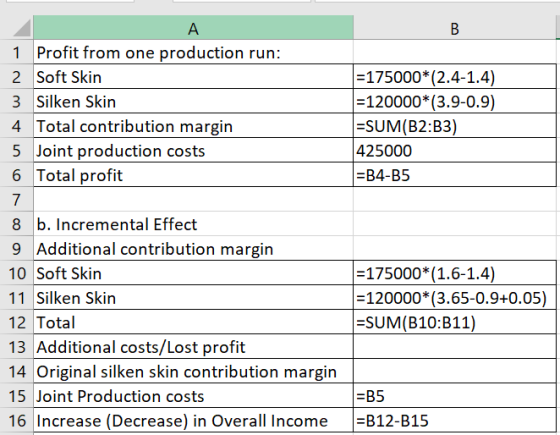Click 'Original silken skin contribution margin' cell
The image size is (560, 435).
click(193, 371)
